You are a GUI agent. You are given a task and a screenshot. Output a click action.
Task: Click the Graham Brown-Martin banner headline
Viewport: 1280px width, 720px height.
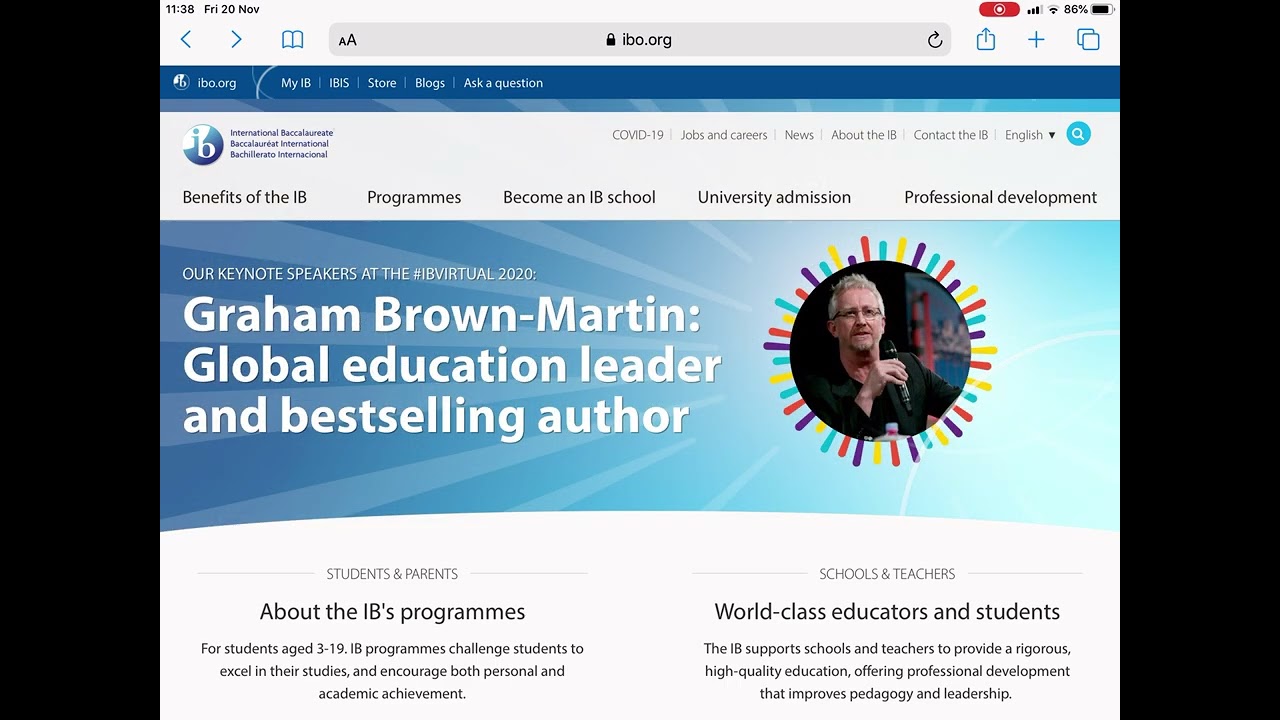tap(451, 365)
